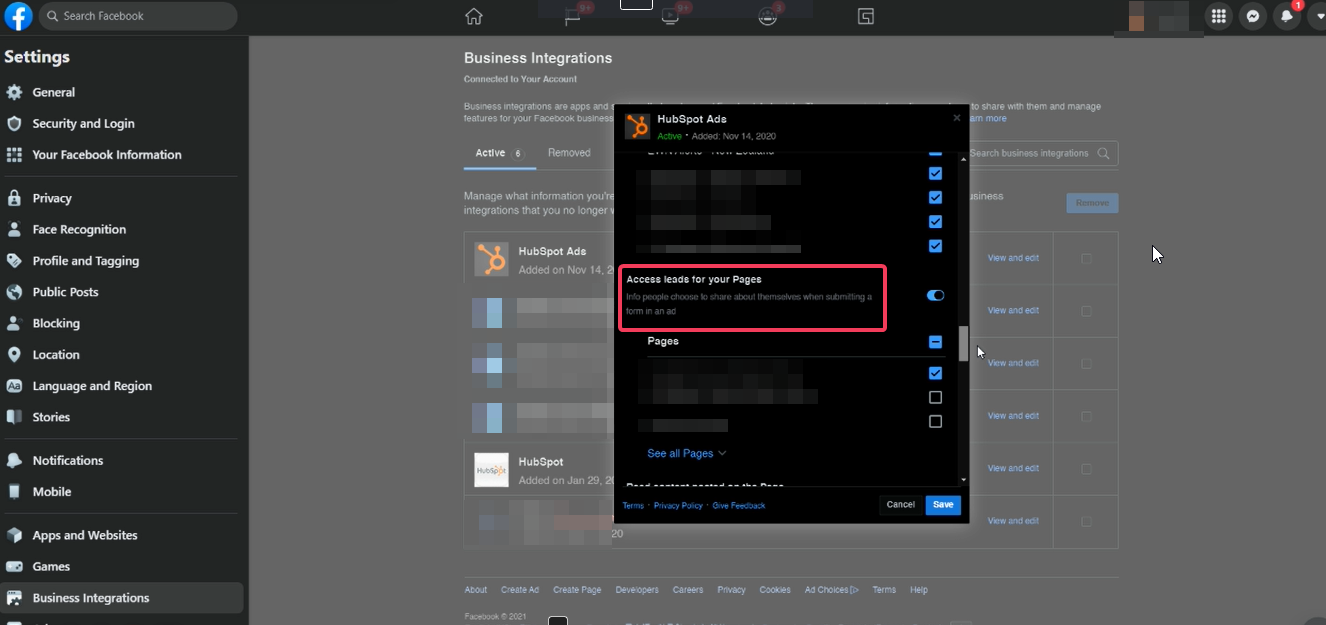Open the Groups icon in top bar
This screenshot has width=1326, height=625.
coord(768,16)
